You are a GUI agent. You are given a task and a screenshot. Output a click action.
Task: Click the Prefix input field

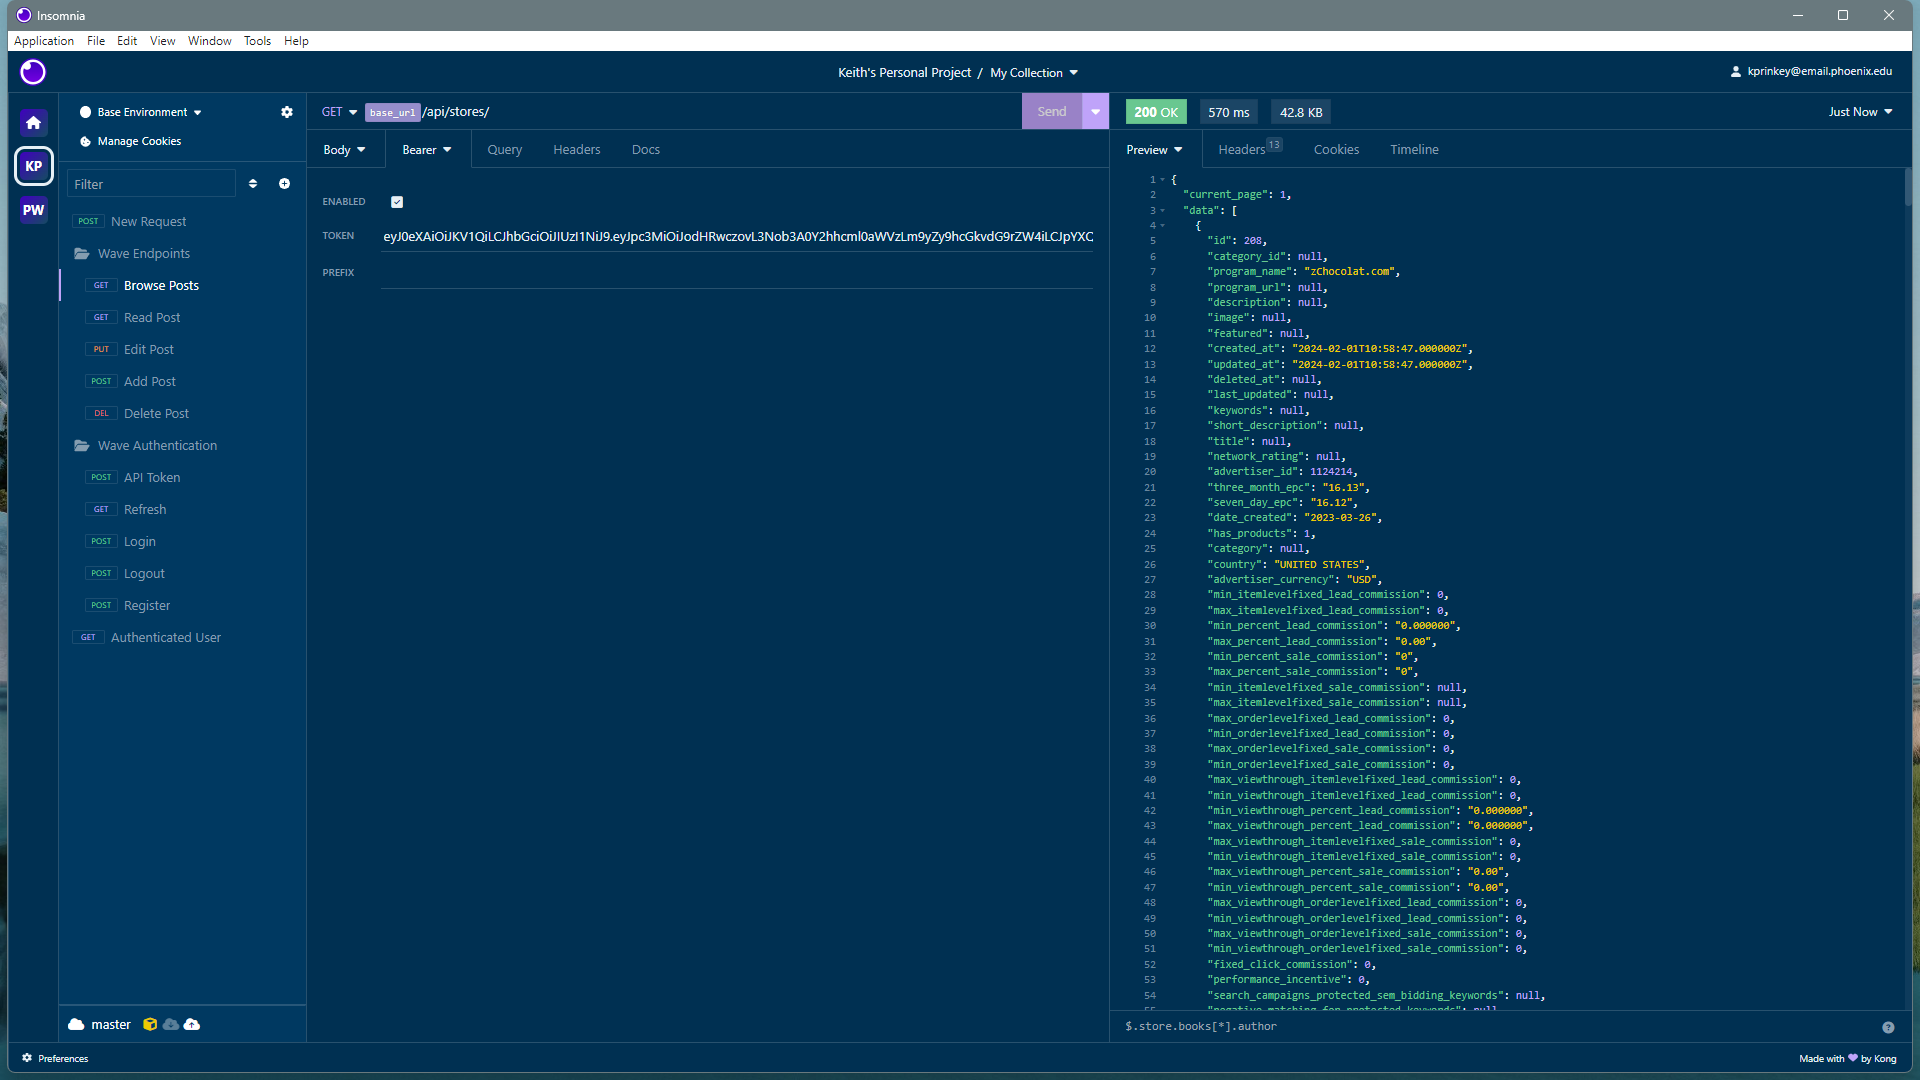[737, 273]
